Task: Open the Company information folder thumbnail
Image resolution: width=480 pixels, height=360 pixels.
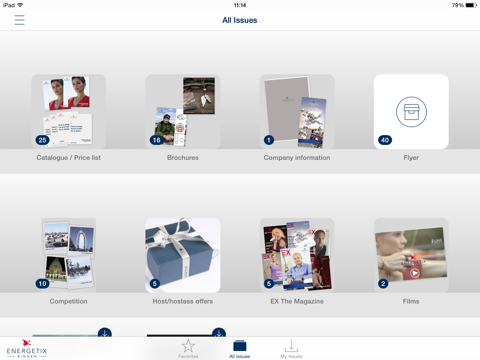Action: click(297, 112)
